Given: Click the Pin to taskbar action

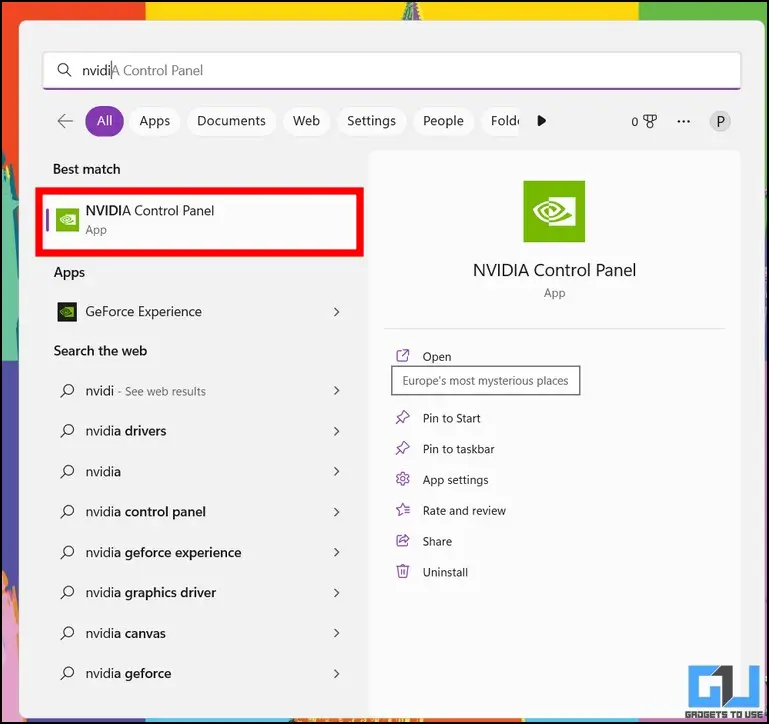Looking at the screenshot, I should (x=458, y=449).
